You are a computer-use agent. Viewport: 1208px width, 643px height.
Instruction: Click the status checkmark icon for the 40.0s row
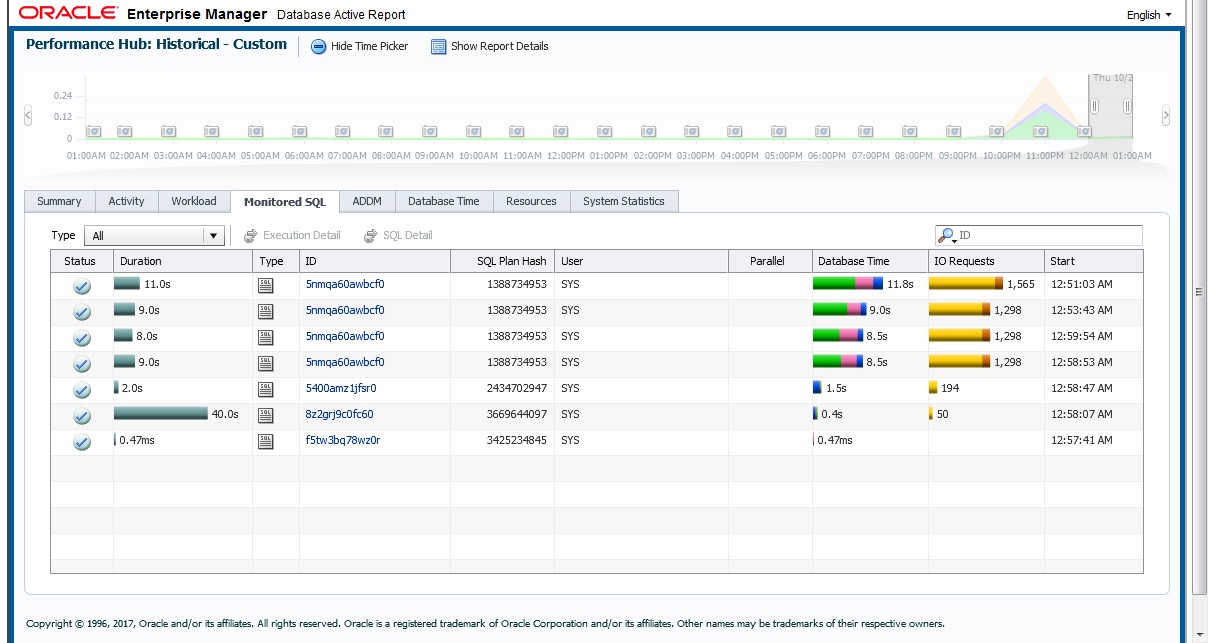pyautogui.click(x=83, y=416)
